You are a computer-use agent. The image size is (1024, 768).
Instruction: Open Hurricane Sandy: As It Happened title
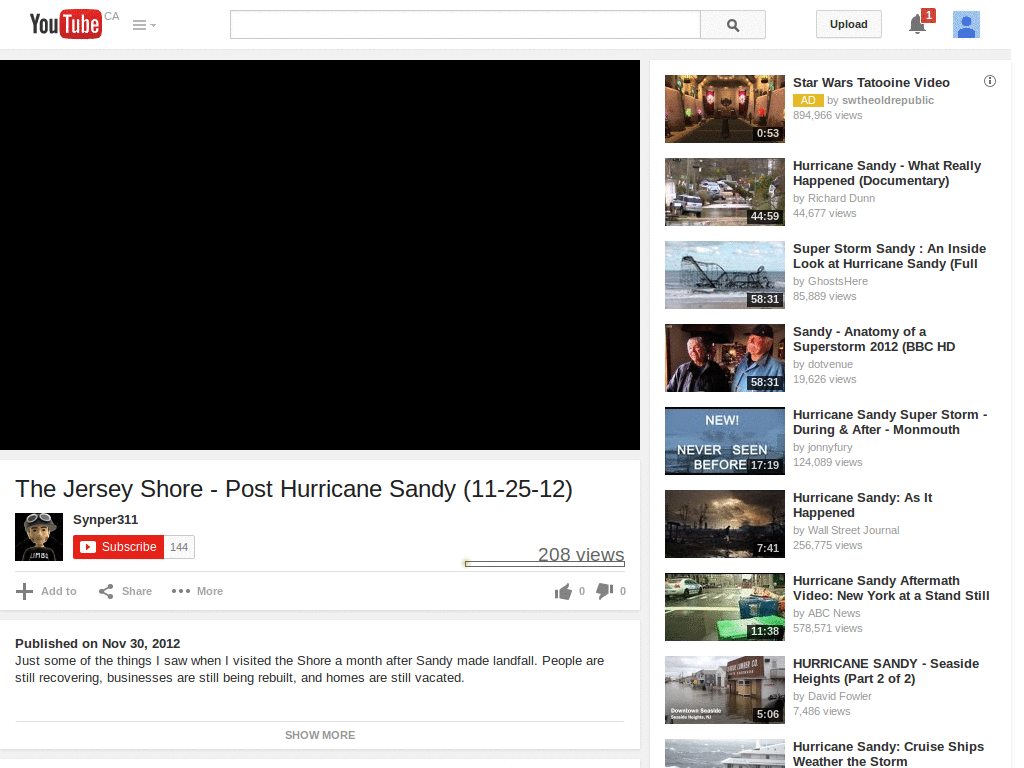tap(863, 505)
